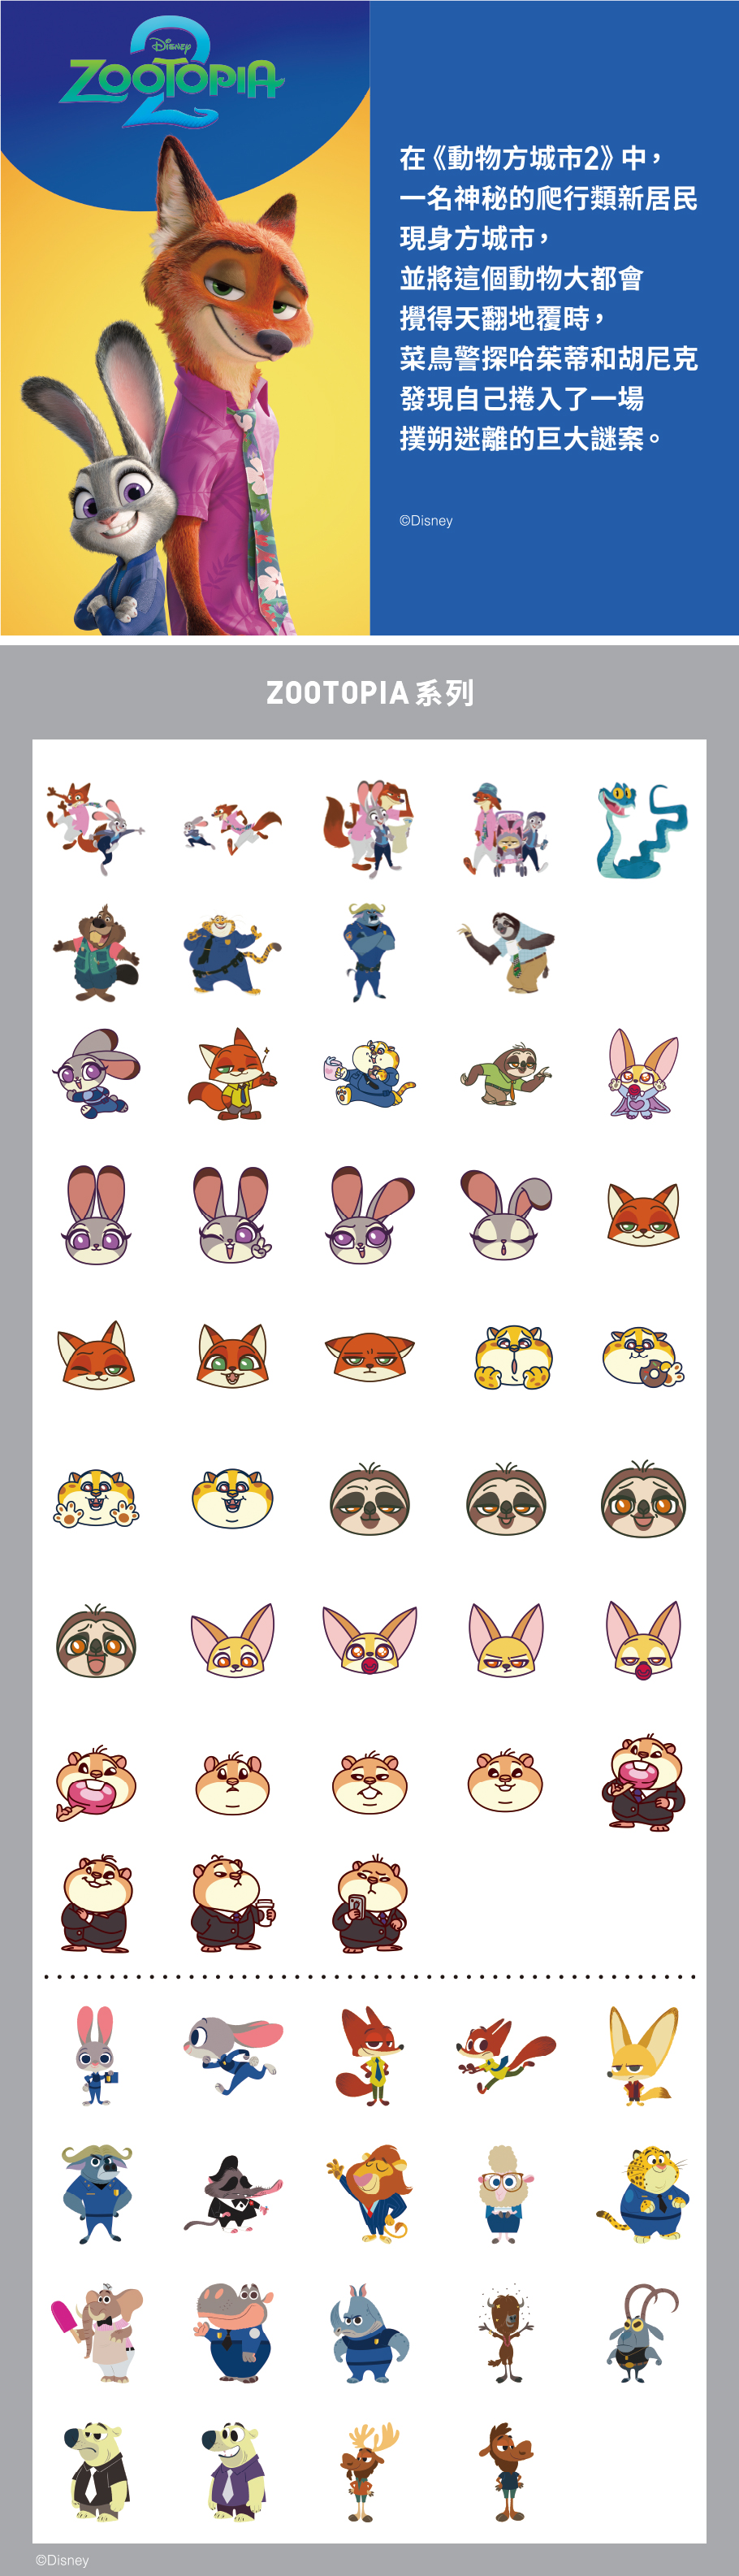Viewport: 739px width, 2576px height.
Task: Select Flash sloth face with mouth wide open
Action: coord(96,1640)
